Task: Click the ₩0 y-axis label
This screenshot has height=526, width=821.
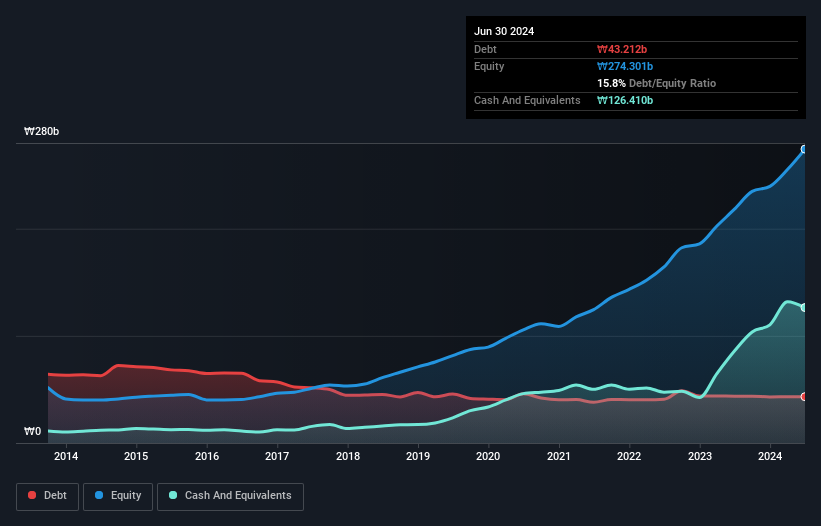Action: tap(32, 431)
